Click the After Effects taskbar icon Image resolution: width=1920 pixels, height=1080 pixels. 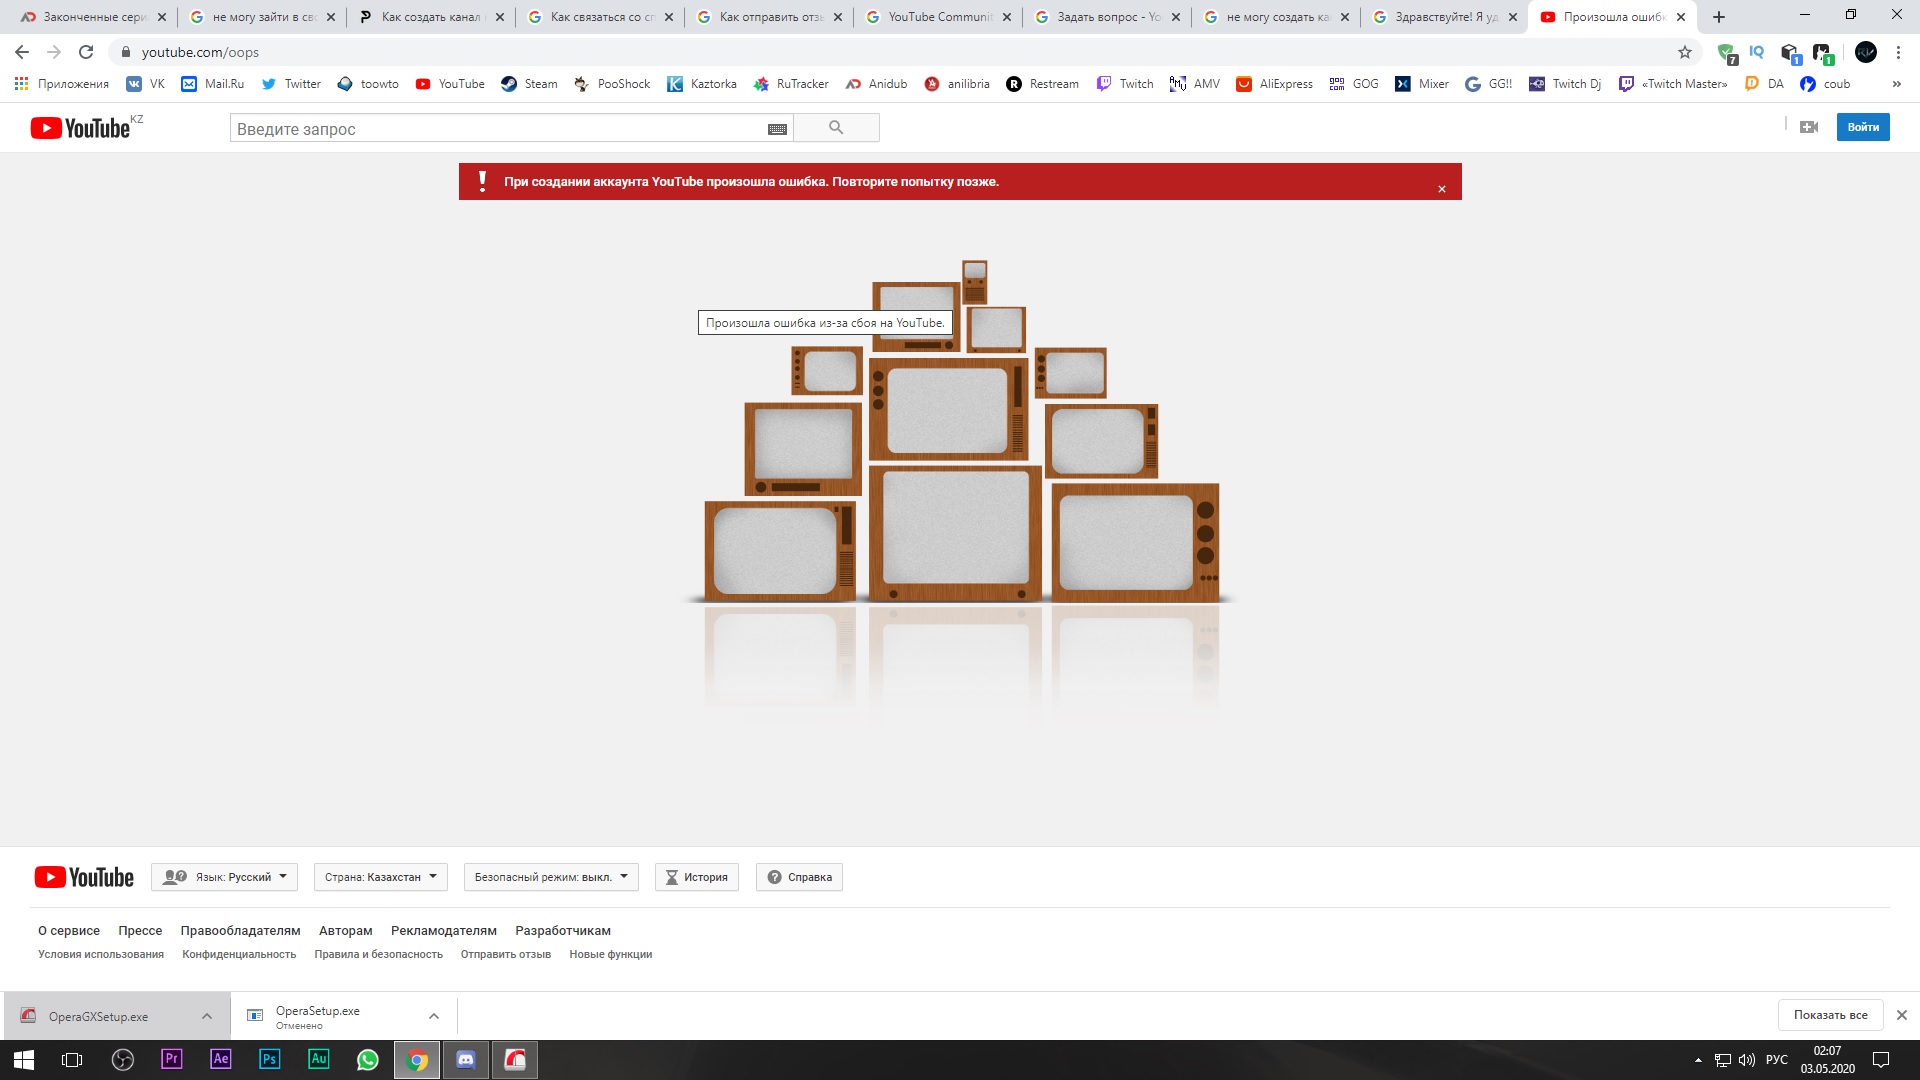[x=220, y=1059]
